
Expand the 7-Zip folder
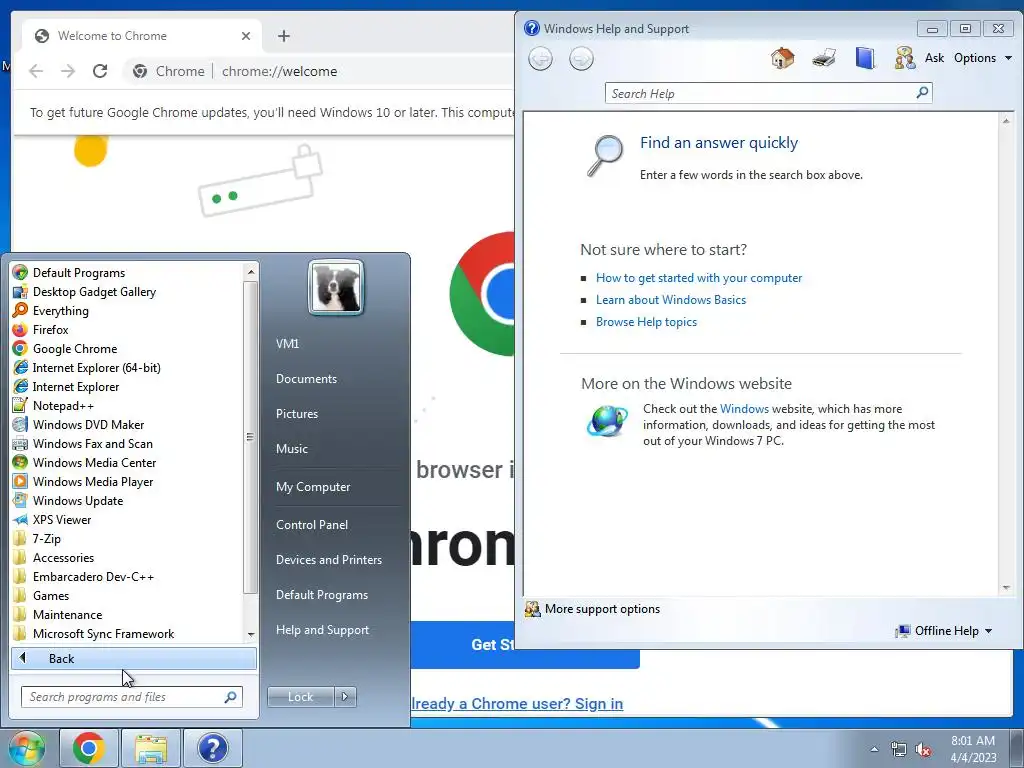click(46, 539)
